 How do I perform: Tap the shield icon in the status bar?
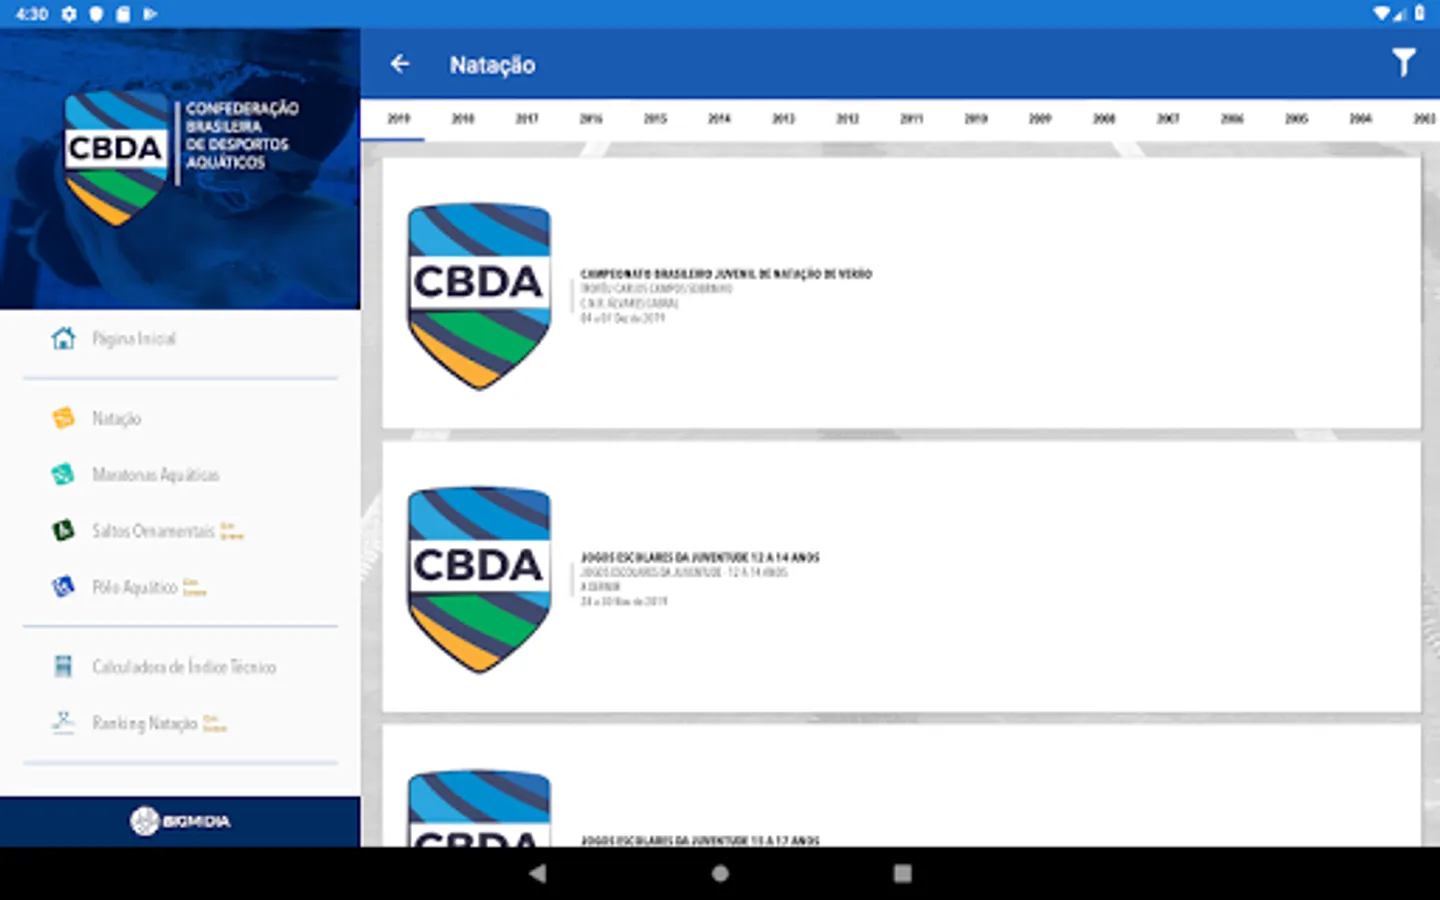tap(96, 14)
